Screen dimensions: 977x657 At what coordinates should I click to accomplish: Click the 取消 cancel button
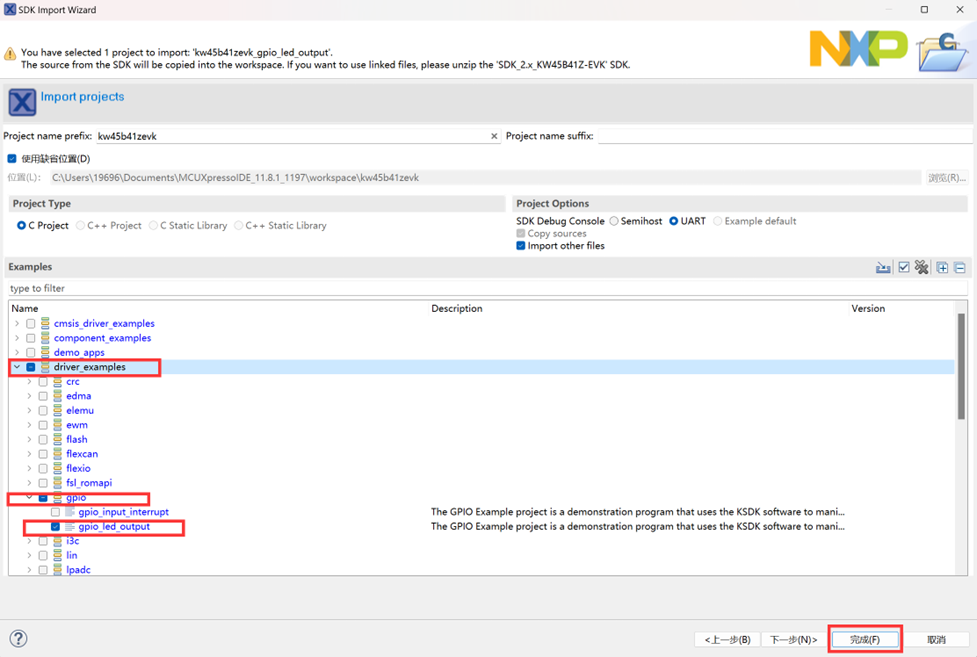pyautogui.click(x=936, y=639)
